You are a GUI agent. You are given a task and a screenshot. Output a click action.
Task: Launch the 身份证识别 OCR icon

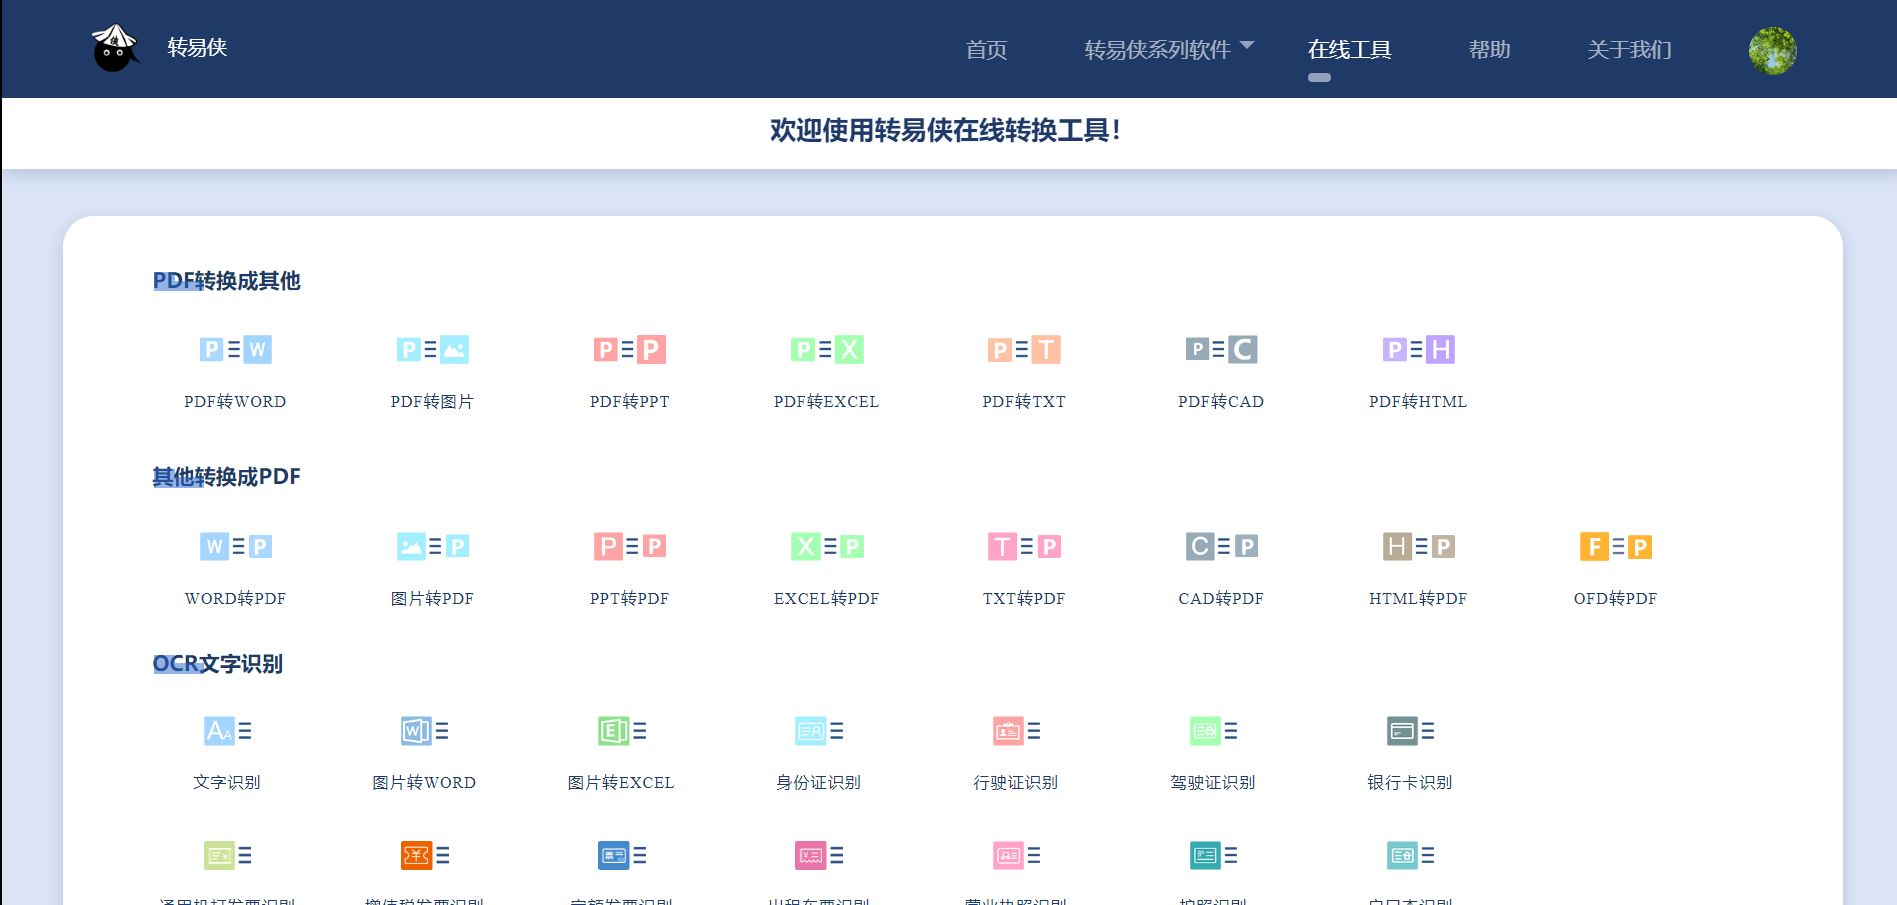[x=818, y=731]
